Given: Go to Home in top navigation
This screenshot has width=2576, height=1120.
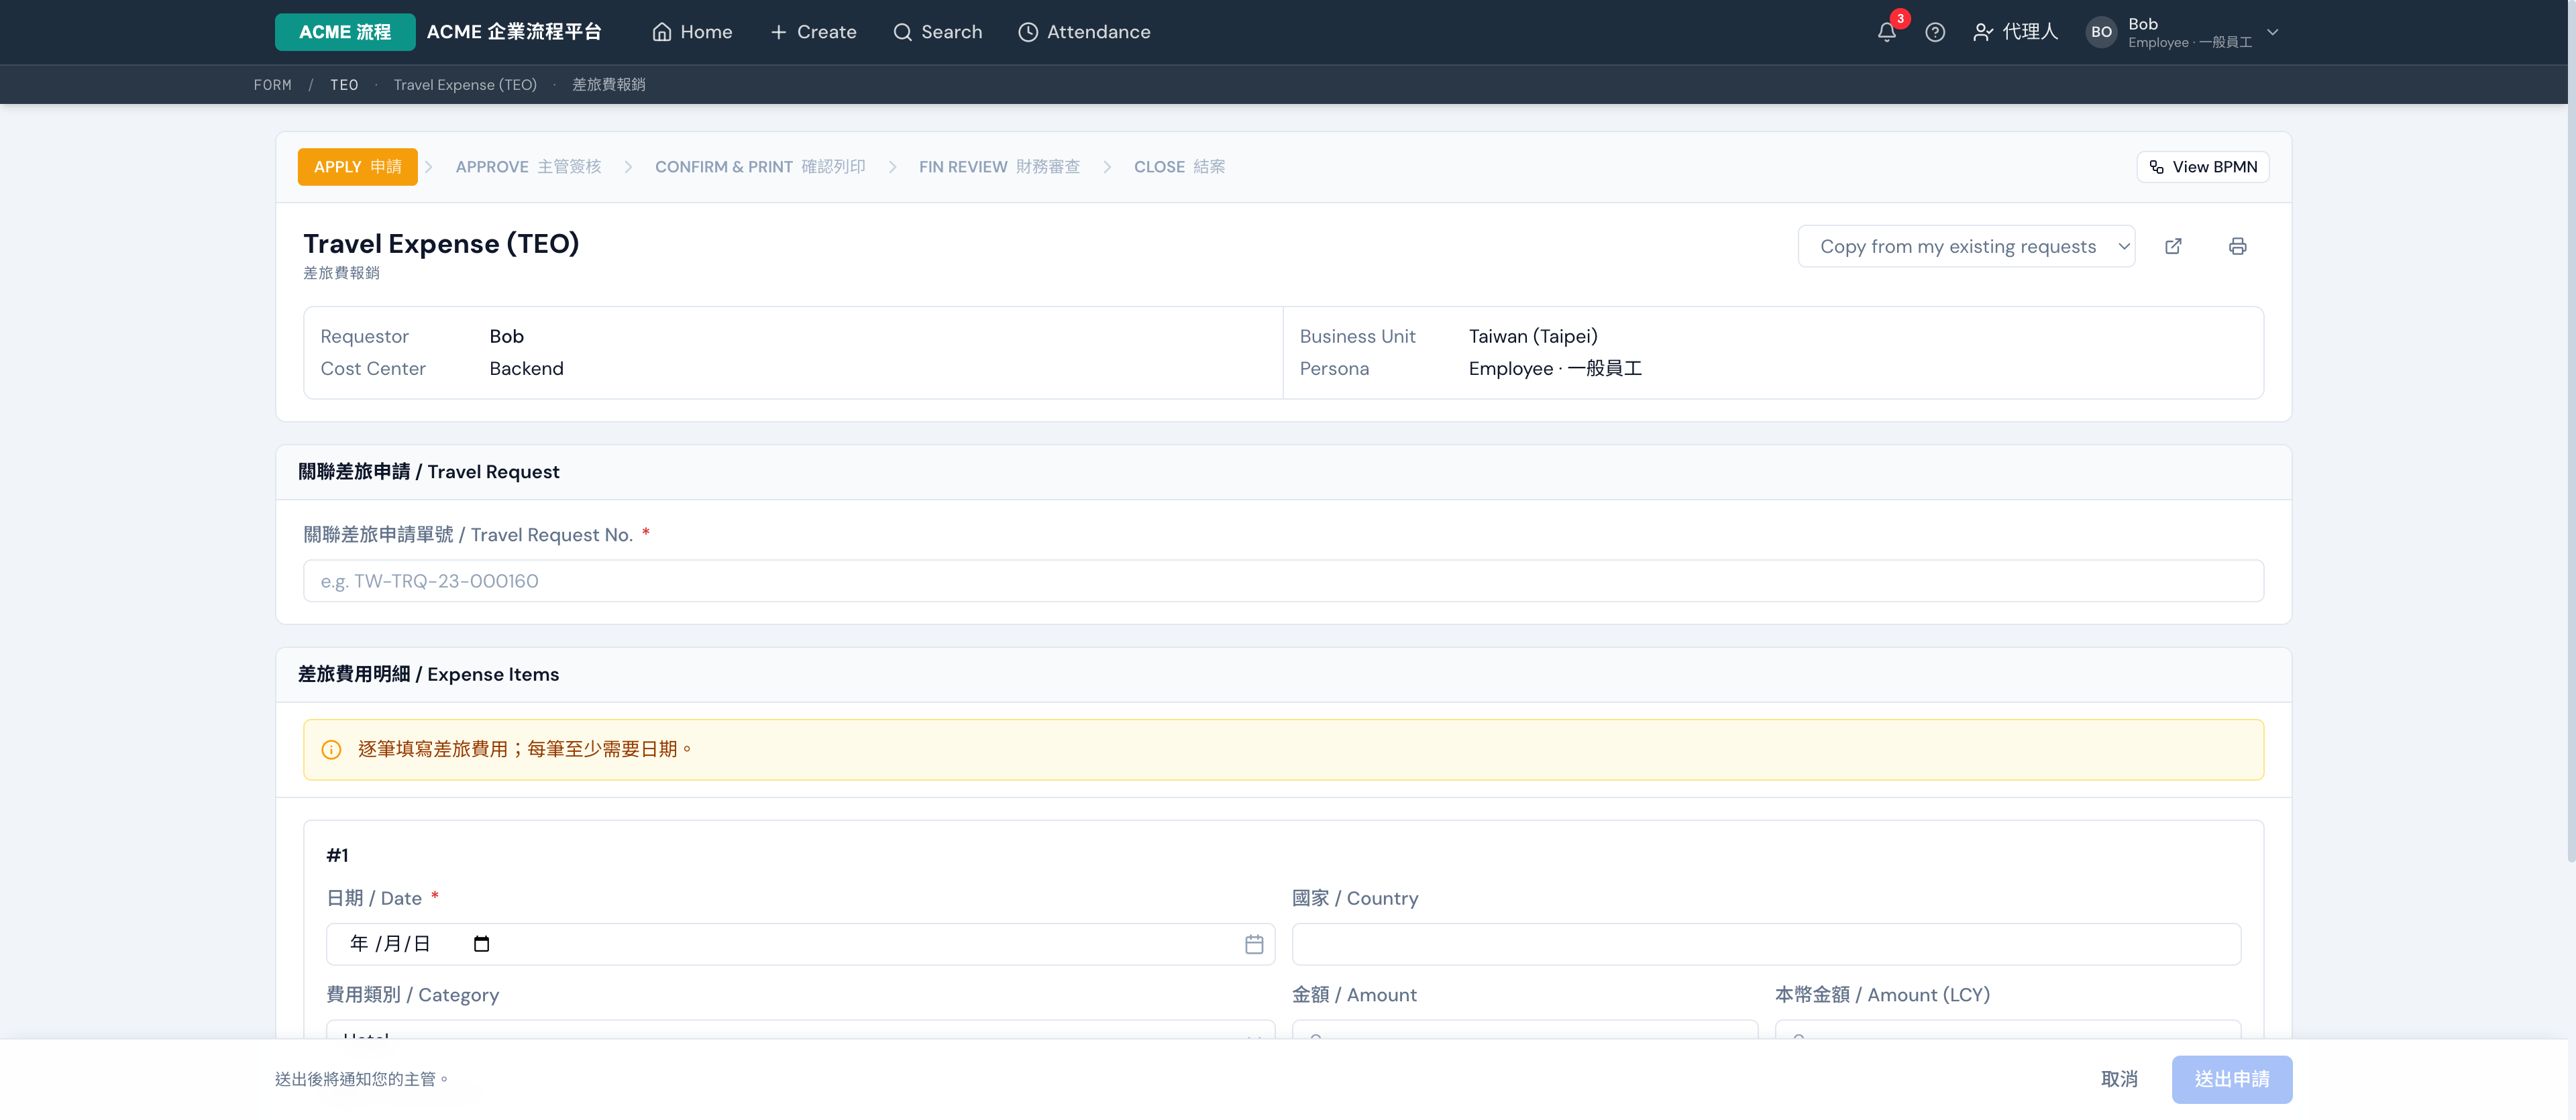Looking at the screenshot, I should pyautogui.click(x=692, y=32).
